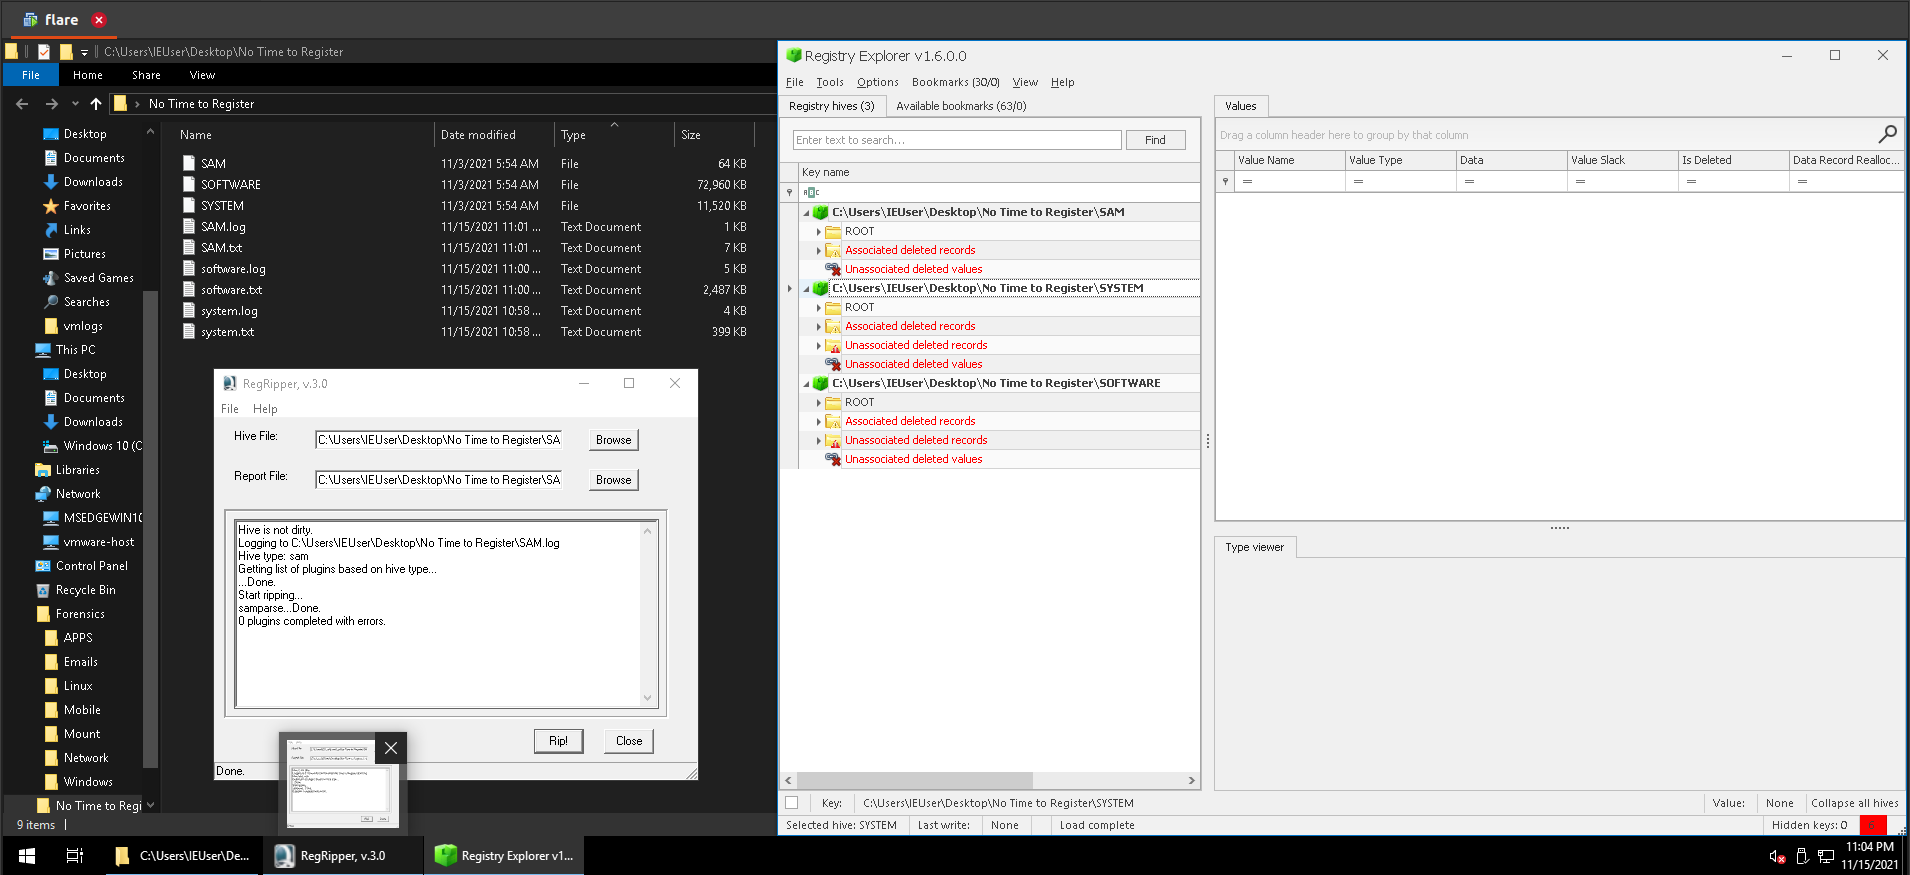Open Favorites star folder in sidebar
The image size is (1910, 875).
click(87, 206)
